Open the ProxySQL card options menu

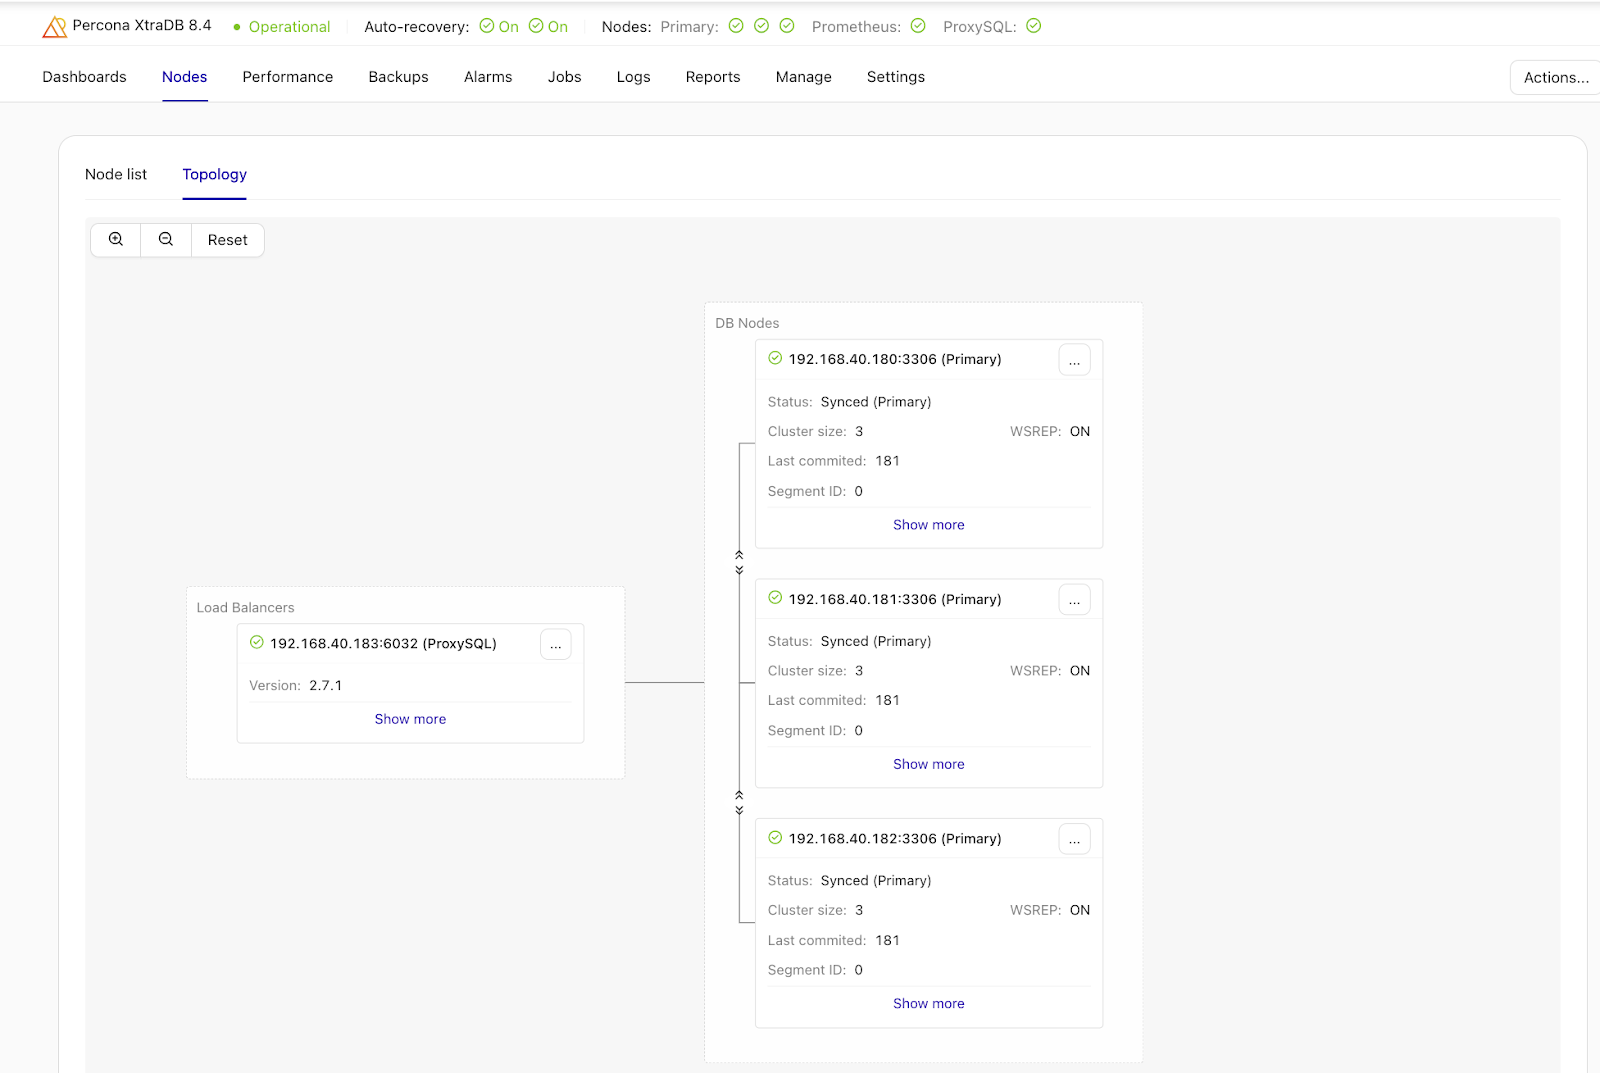point(556,644)
